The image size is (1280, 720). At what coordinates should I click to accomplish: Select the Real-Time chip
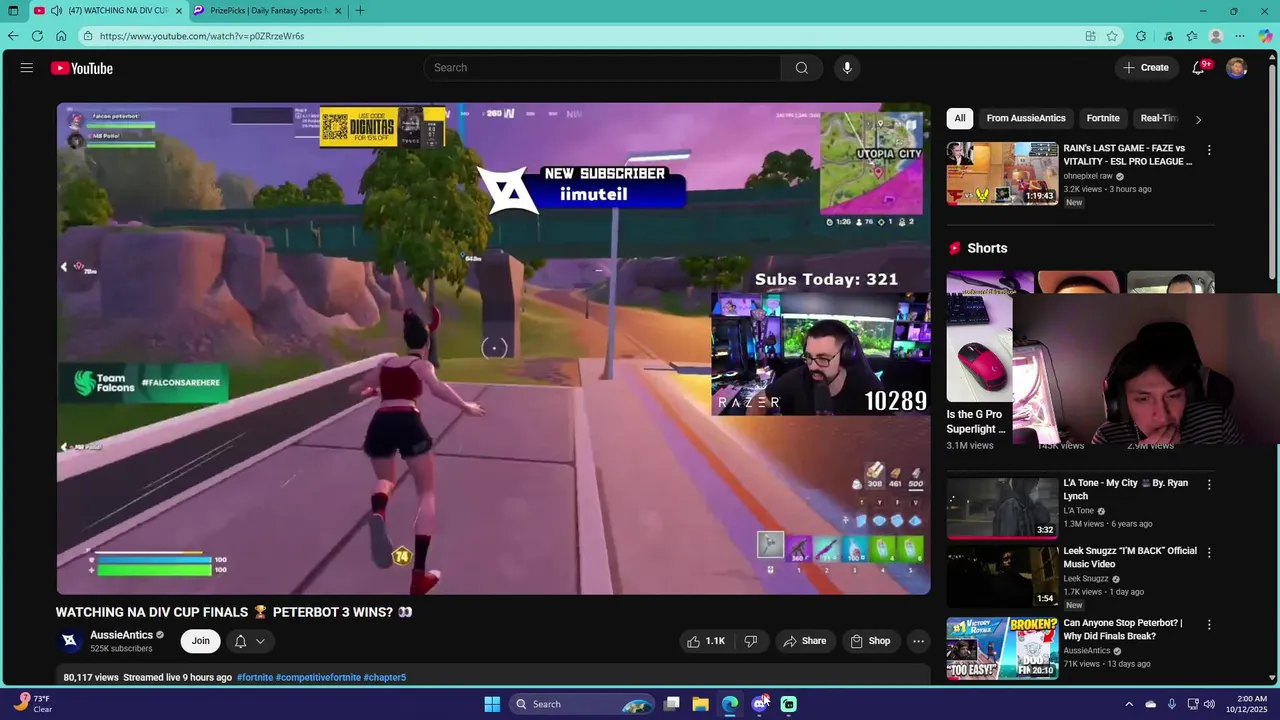click(x=1159, y=118)
